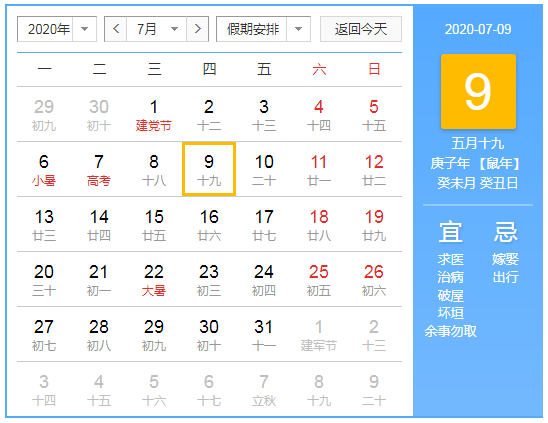Select Saturday July 25 初五
The image size is (548, 423).
pyautogui.click(x=319, y=280)
